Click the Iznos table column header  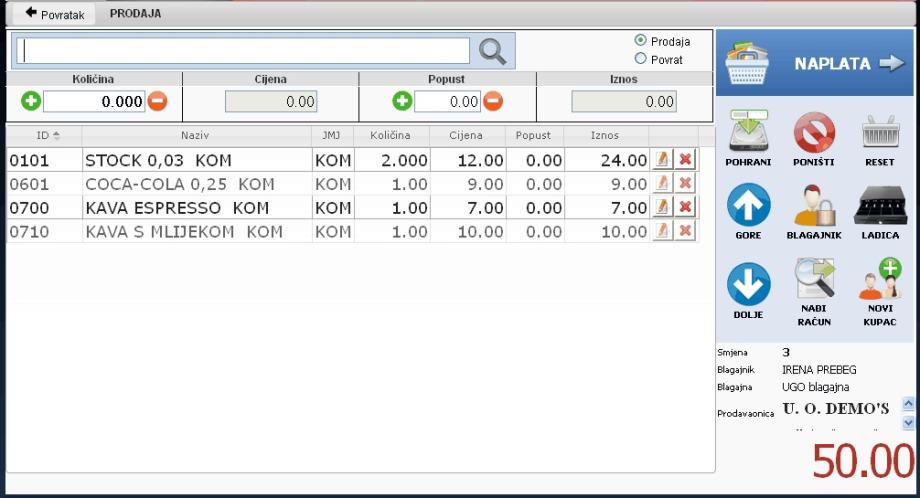[x=605, y=135]
